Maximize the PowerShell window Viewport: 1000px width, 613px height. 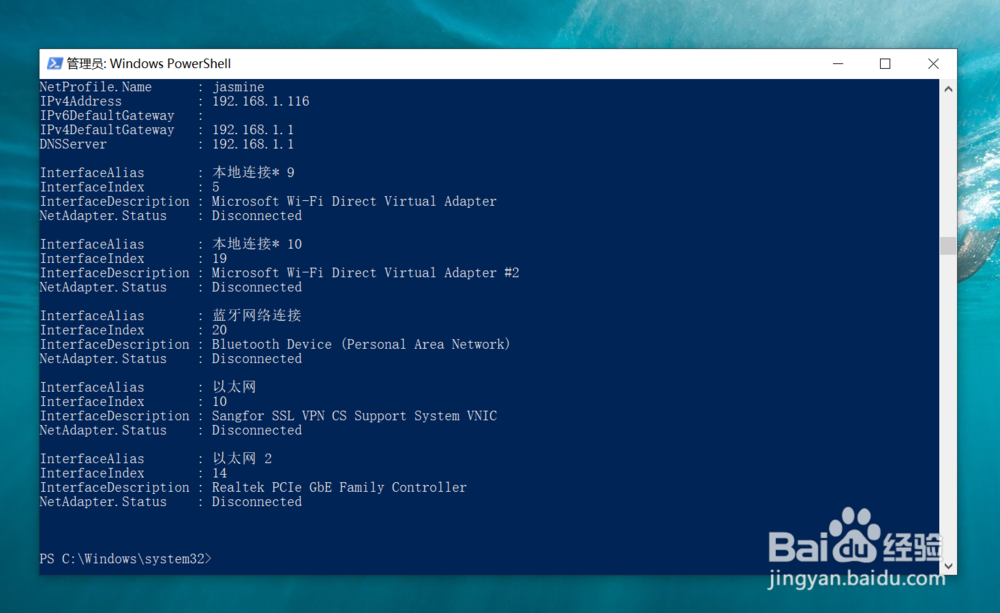[x=885, y=64]
